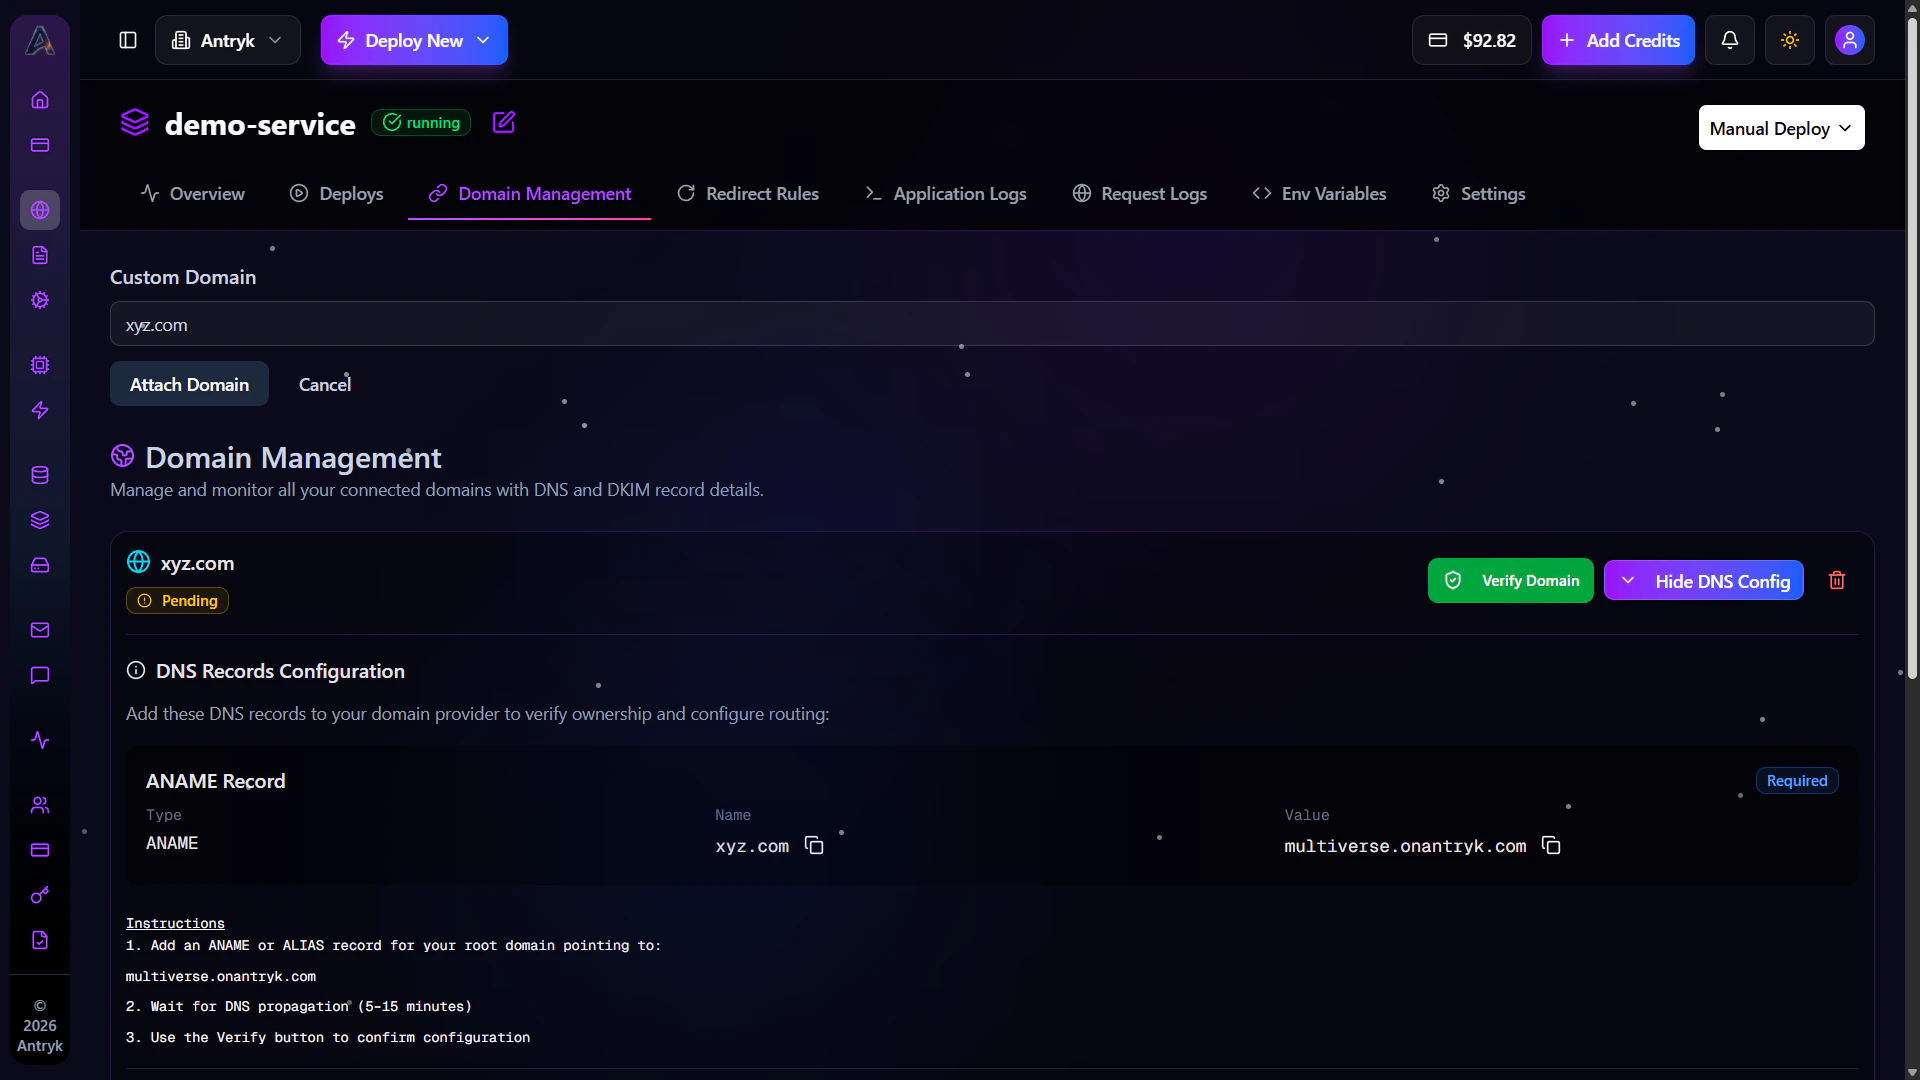Click the Required badge on ANAME Record

tap(1796, 781)
